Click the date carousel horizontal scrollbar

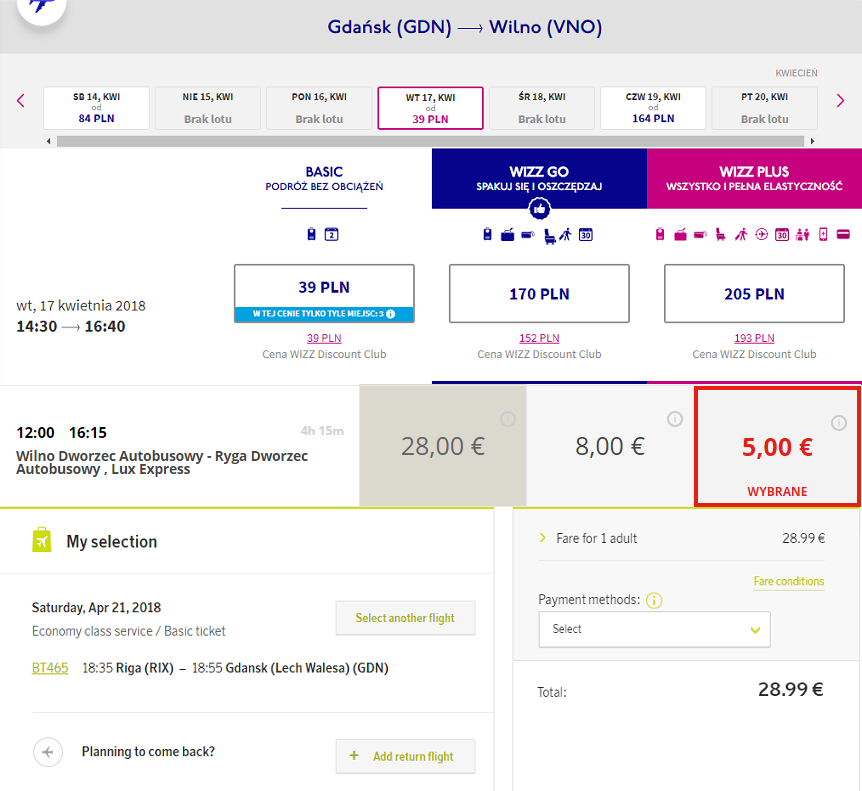click(430, 141)
